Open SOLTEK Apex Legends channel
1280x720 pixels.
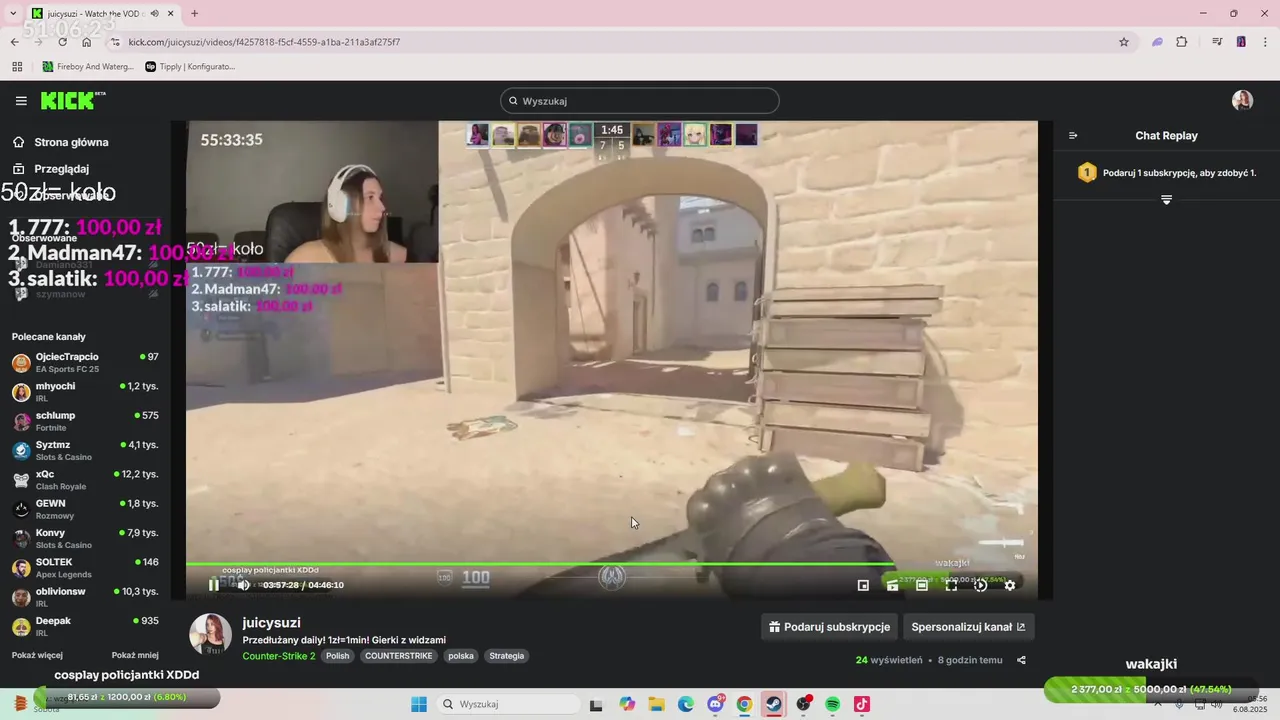(85, 568)
